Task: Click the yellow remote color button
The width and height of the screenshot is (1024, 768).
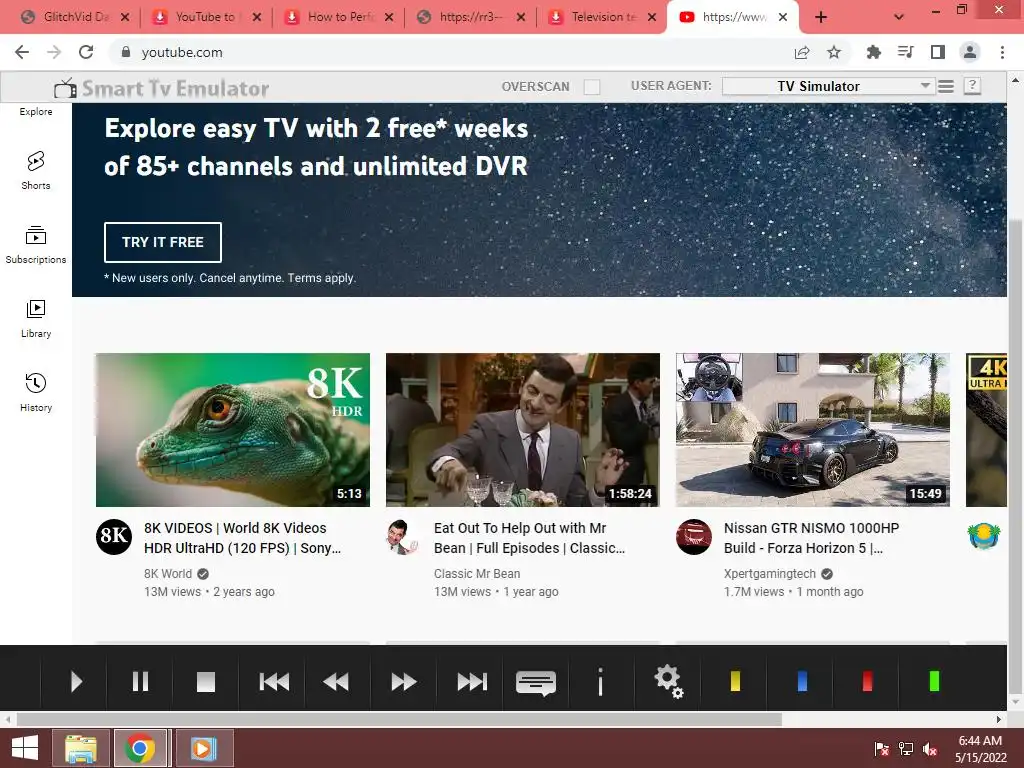Action: [x=735, y=681]
